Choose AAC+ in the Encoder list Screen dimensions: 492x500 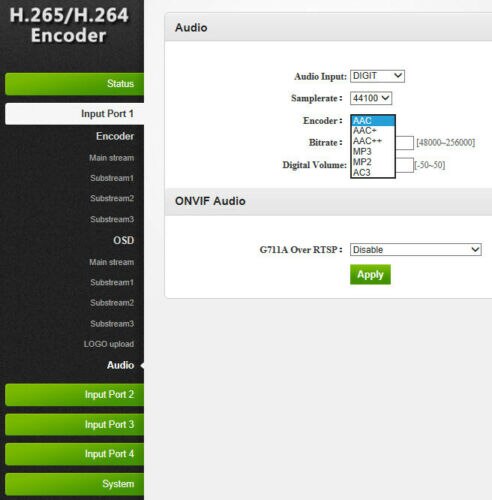373,131
